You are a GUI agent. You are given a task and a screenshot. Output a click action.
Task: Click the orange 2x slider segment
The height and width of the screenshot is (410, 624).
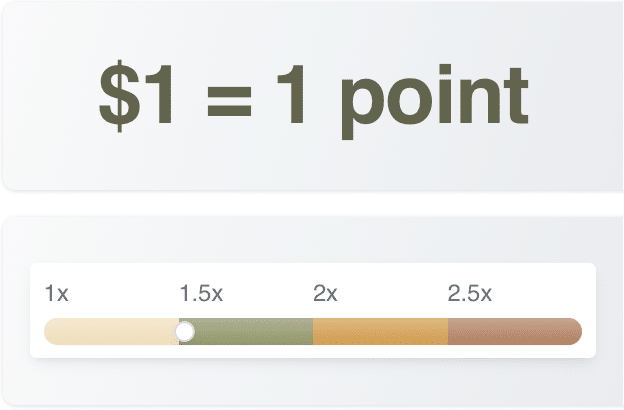[380, 331]
